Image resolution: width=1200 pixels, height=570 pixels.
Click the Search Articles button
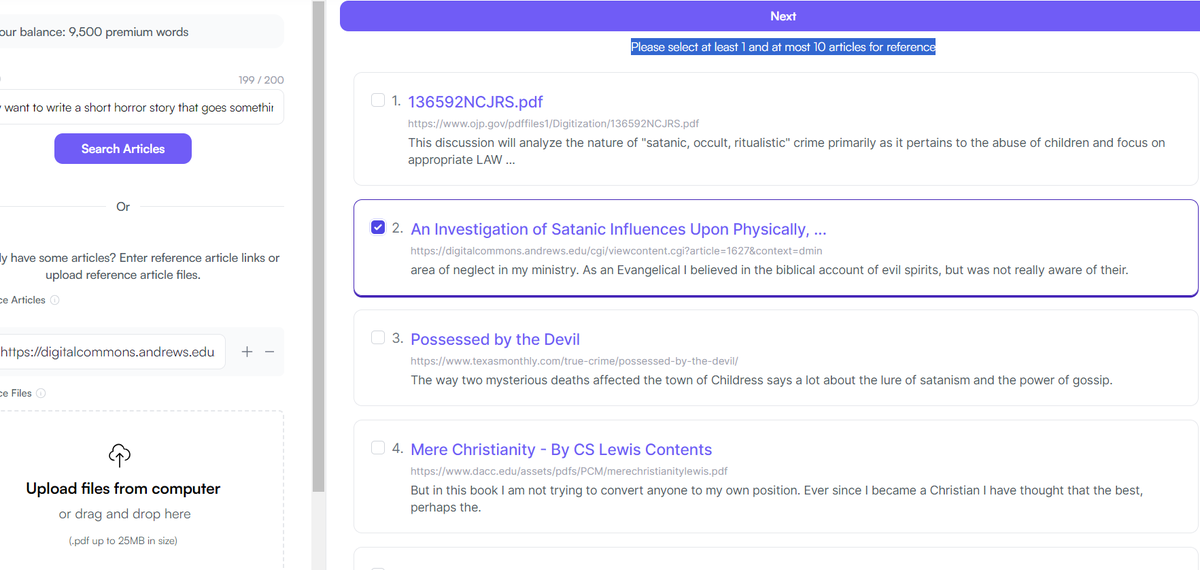click(123, 148)
